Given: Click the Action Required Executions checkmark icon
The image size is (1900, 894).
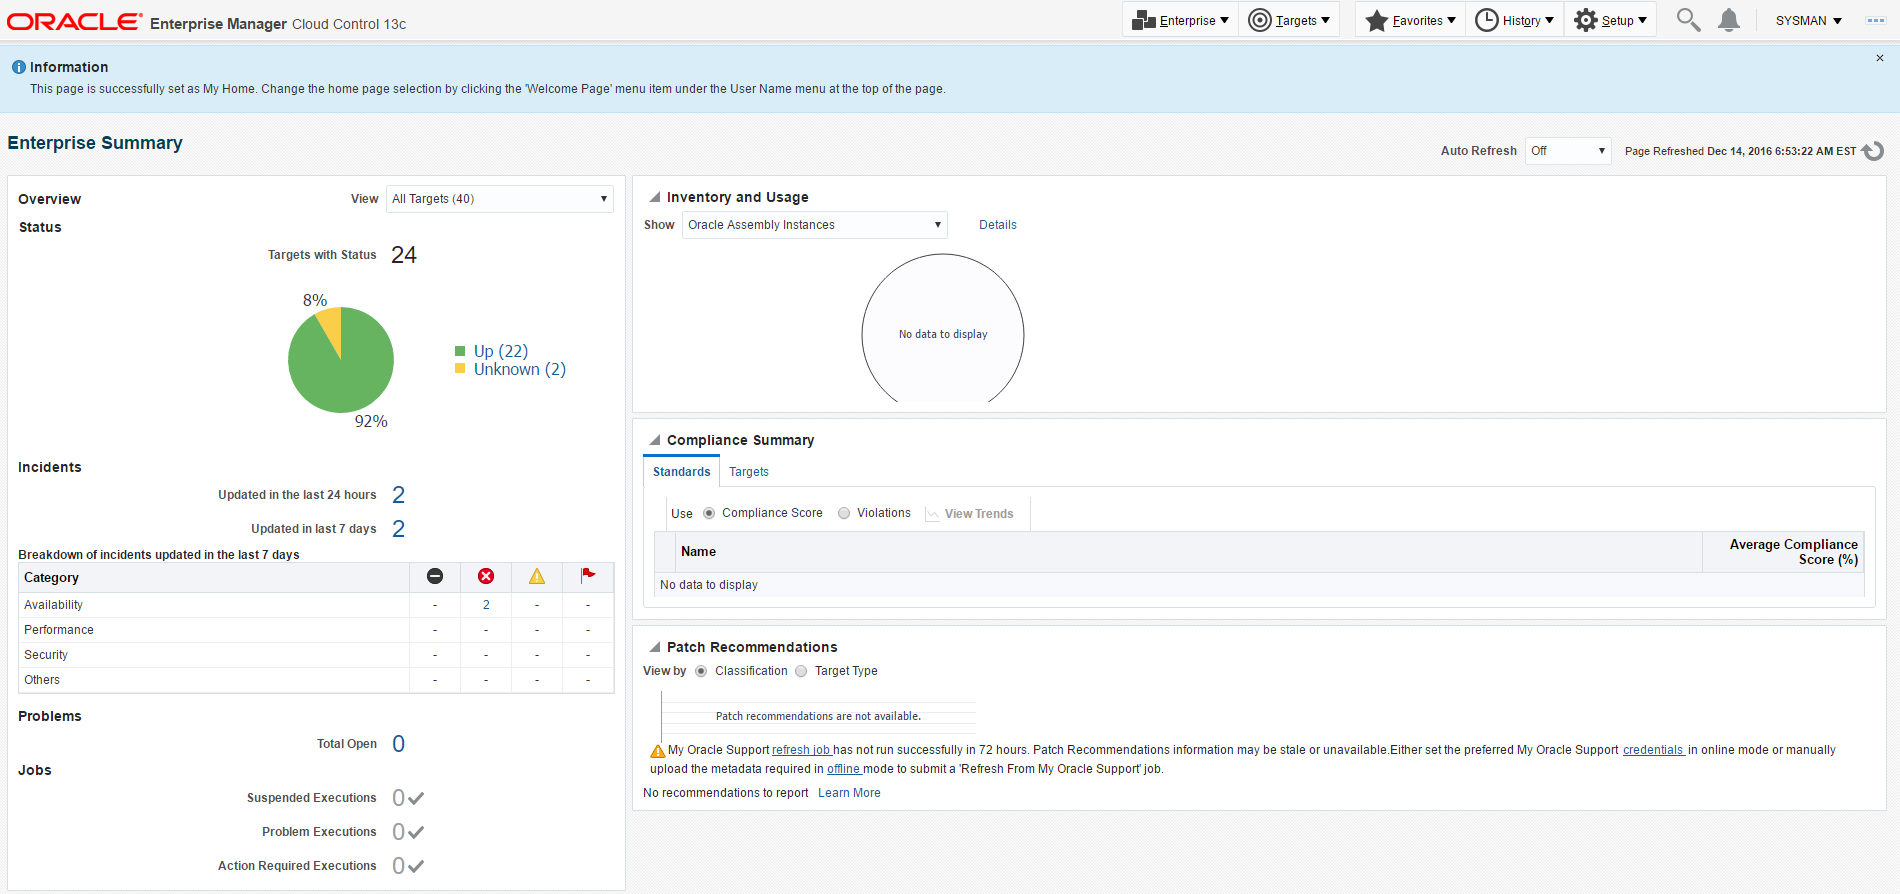Looking at the screenshot, I should pyautogui.click(x=416, y=866).
